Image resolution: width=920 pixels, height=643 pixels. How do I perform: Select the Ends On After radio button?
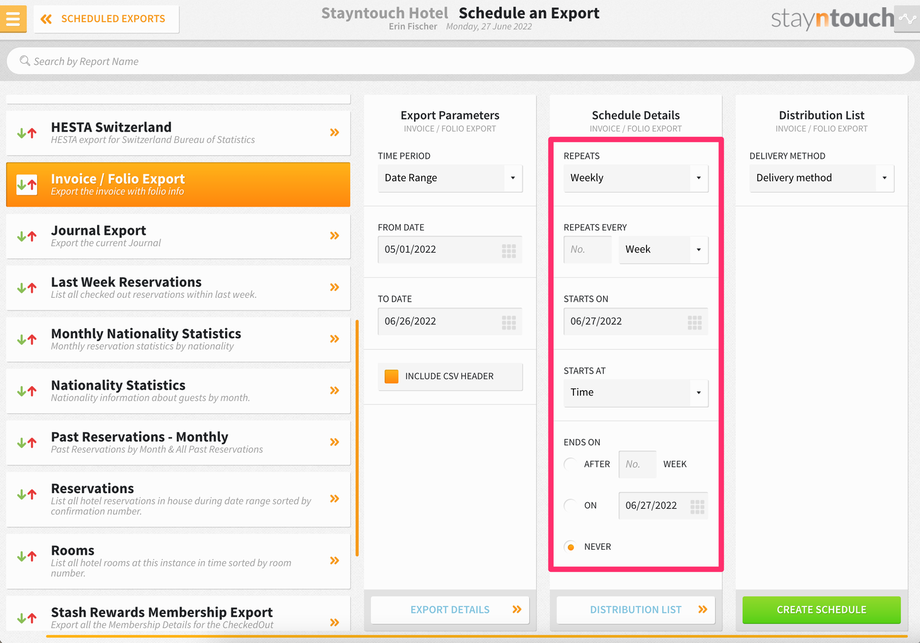point(570,464)
